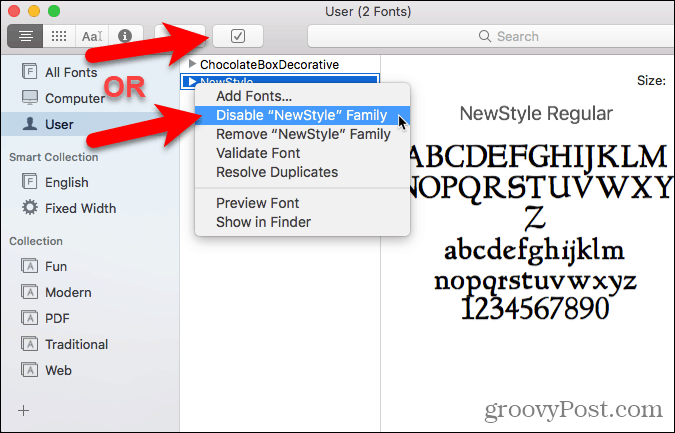Toggle the enable/disable font checkmark button
The height and width of the screenshot is (433, 675).
238,36
